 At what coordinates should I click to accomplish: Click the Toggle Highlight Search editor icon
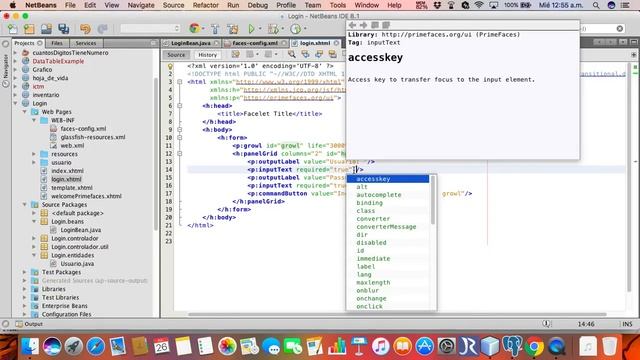point(333,54)
